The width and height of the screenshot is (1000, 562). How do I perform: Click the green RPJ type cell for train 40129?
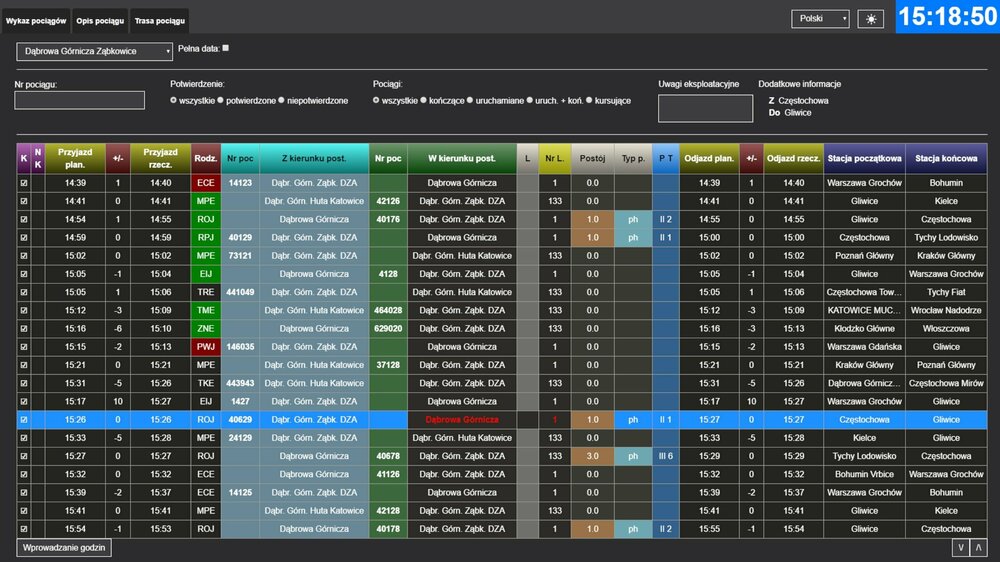(x=206, y=238)
